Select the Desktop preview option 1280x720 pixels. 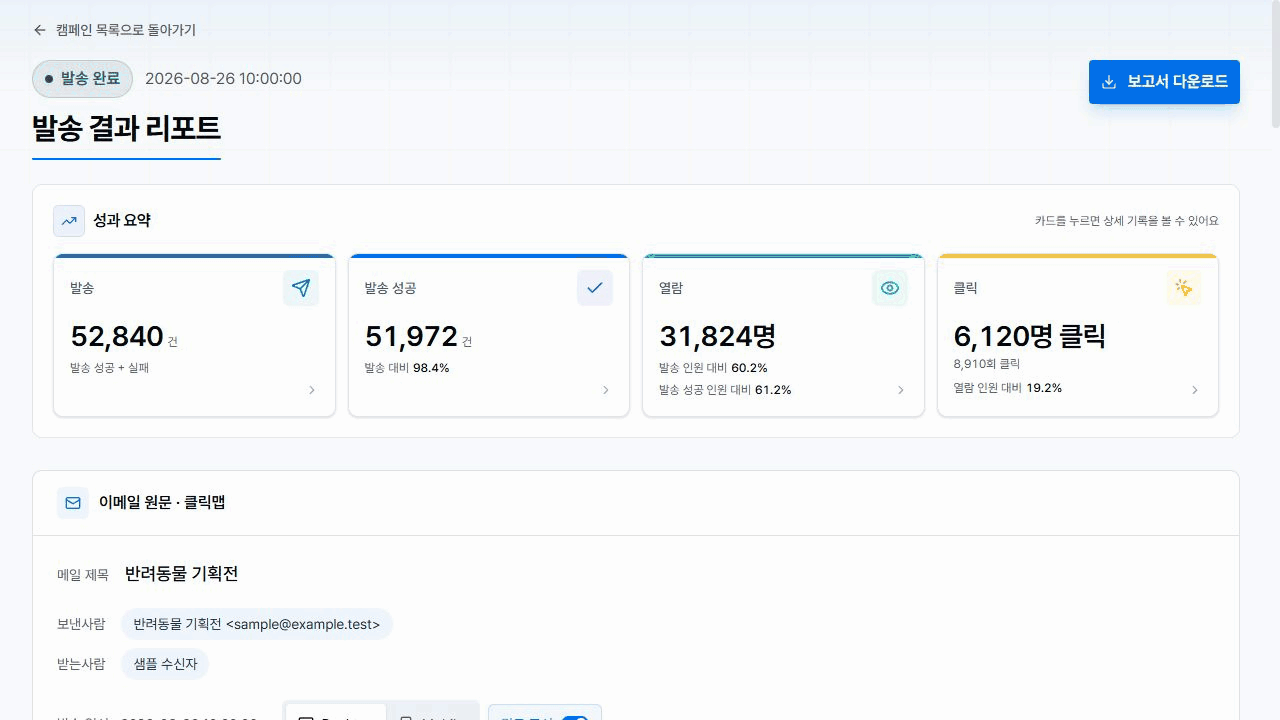click(336, 712)
